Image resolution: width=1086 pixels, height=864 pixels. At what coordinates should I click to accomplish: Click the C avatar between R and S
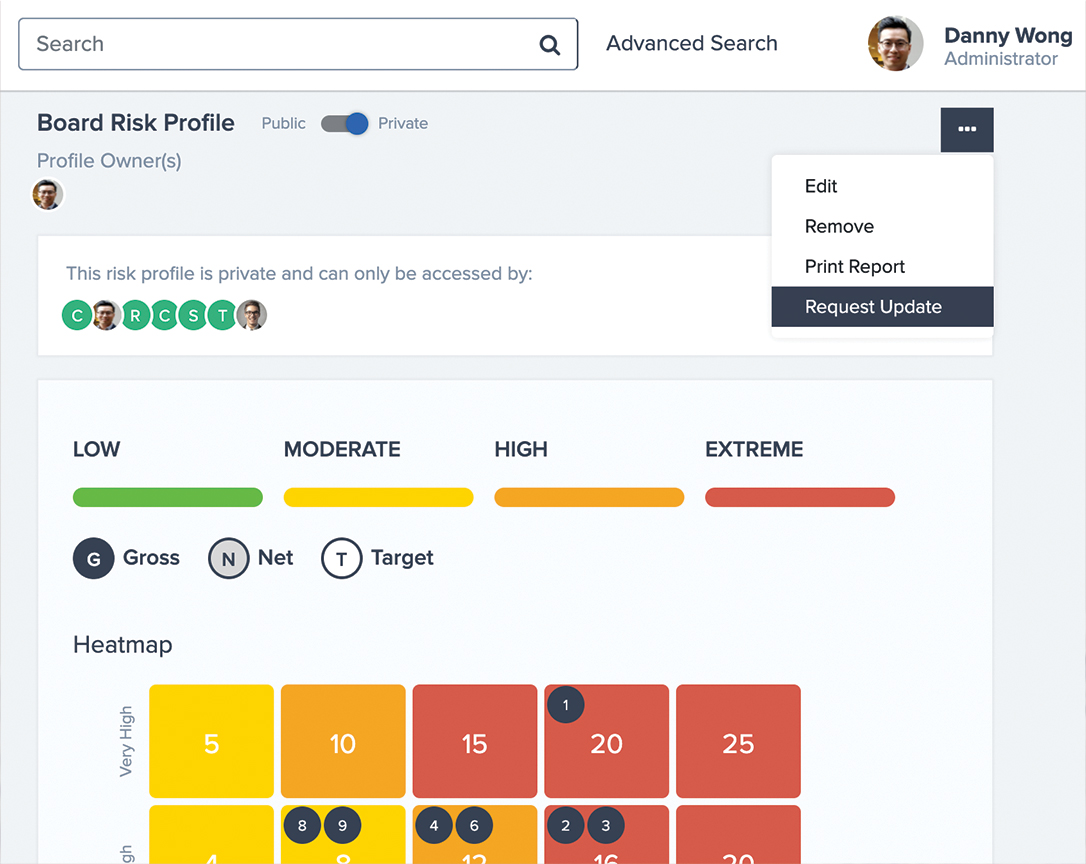pos(165,316)
